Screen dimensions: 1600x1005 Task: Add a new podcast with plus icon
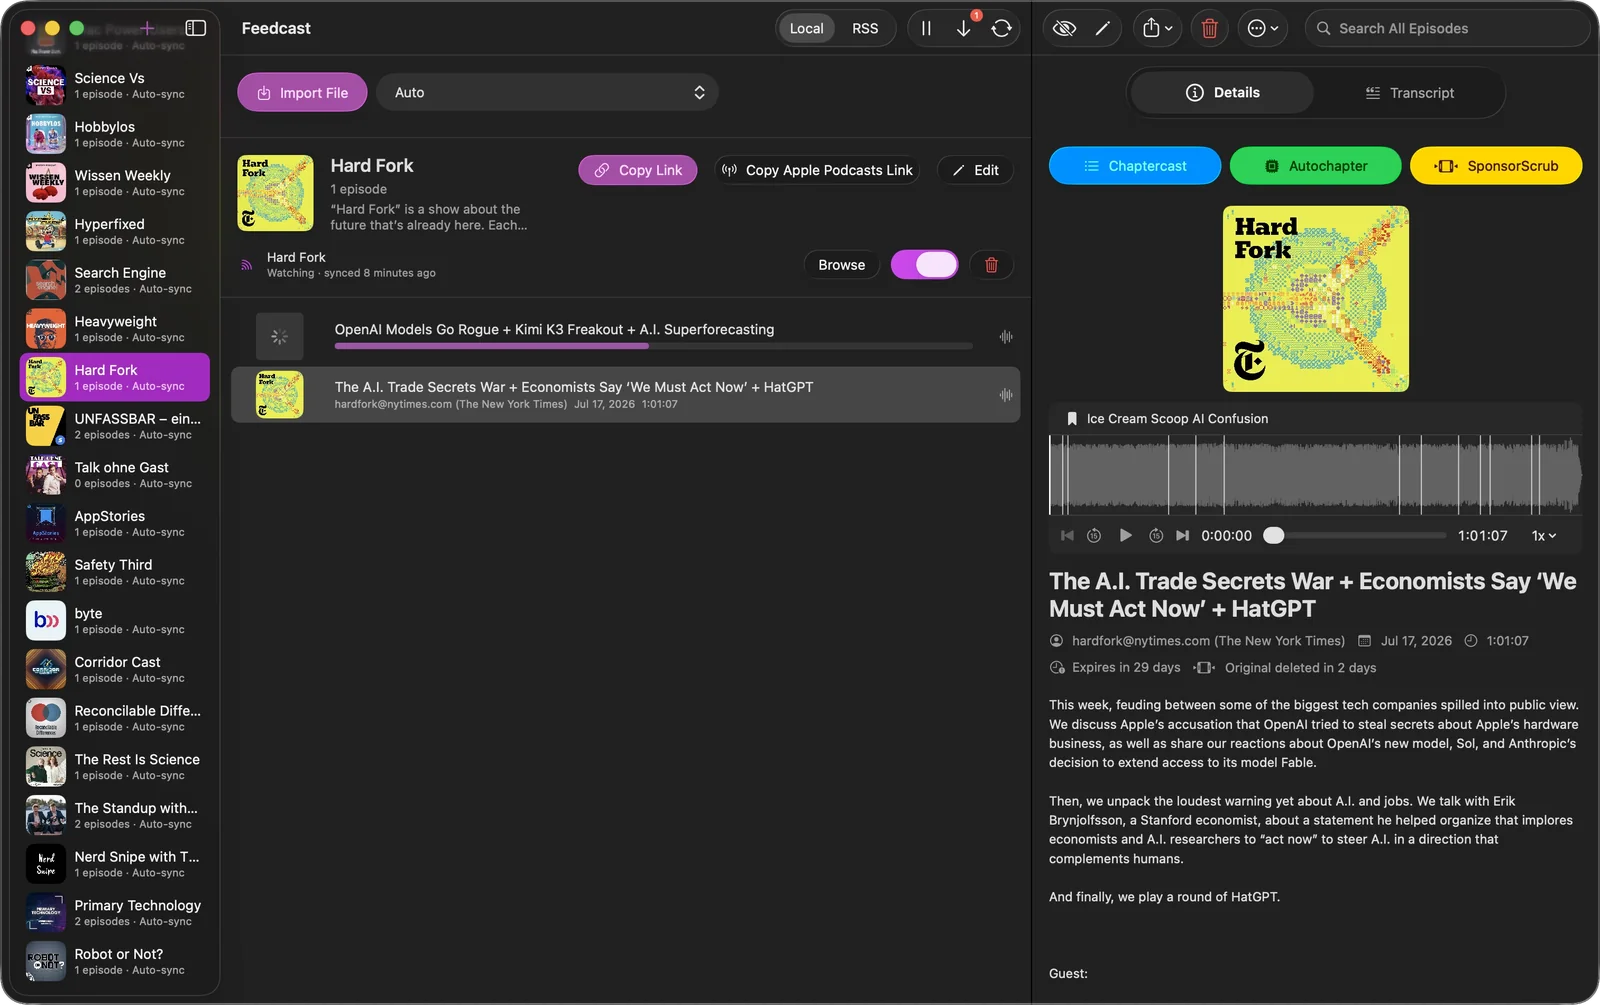(x=147, y=28)
